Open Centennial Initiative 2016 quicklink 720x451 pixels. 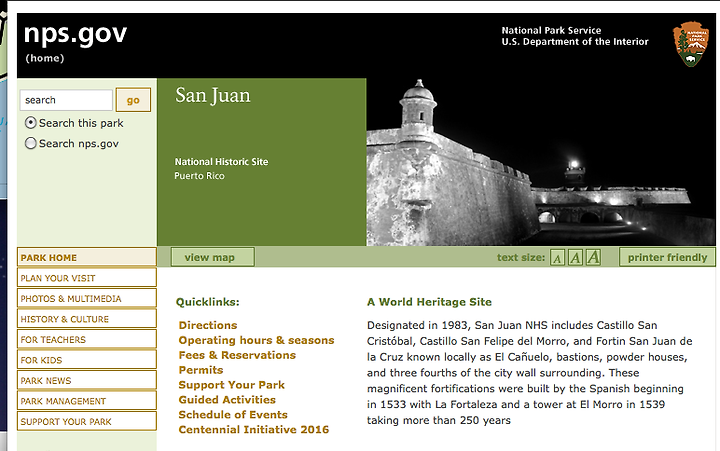coord(253,429)
